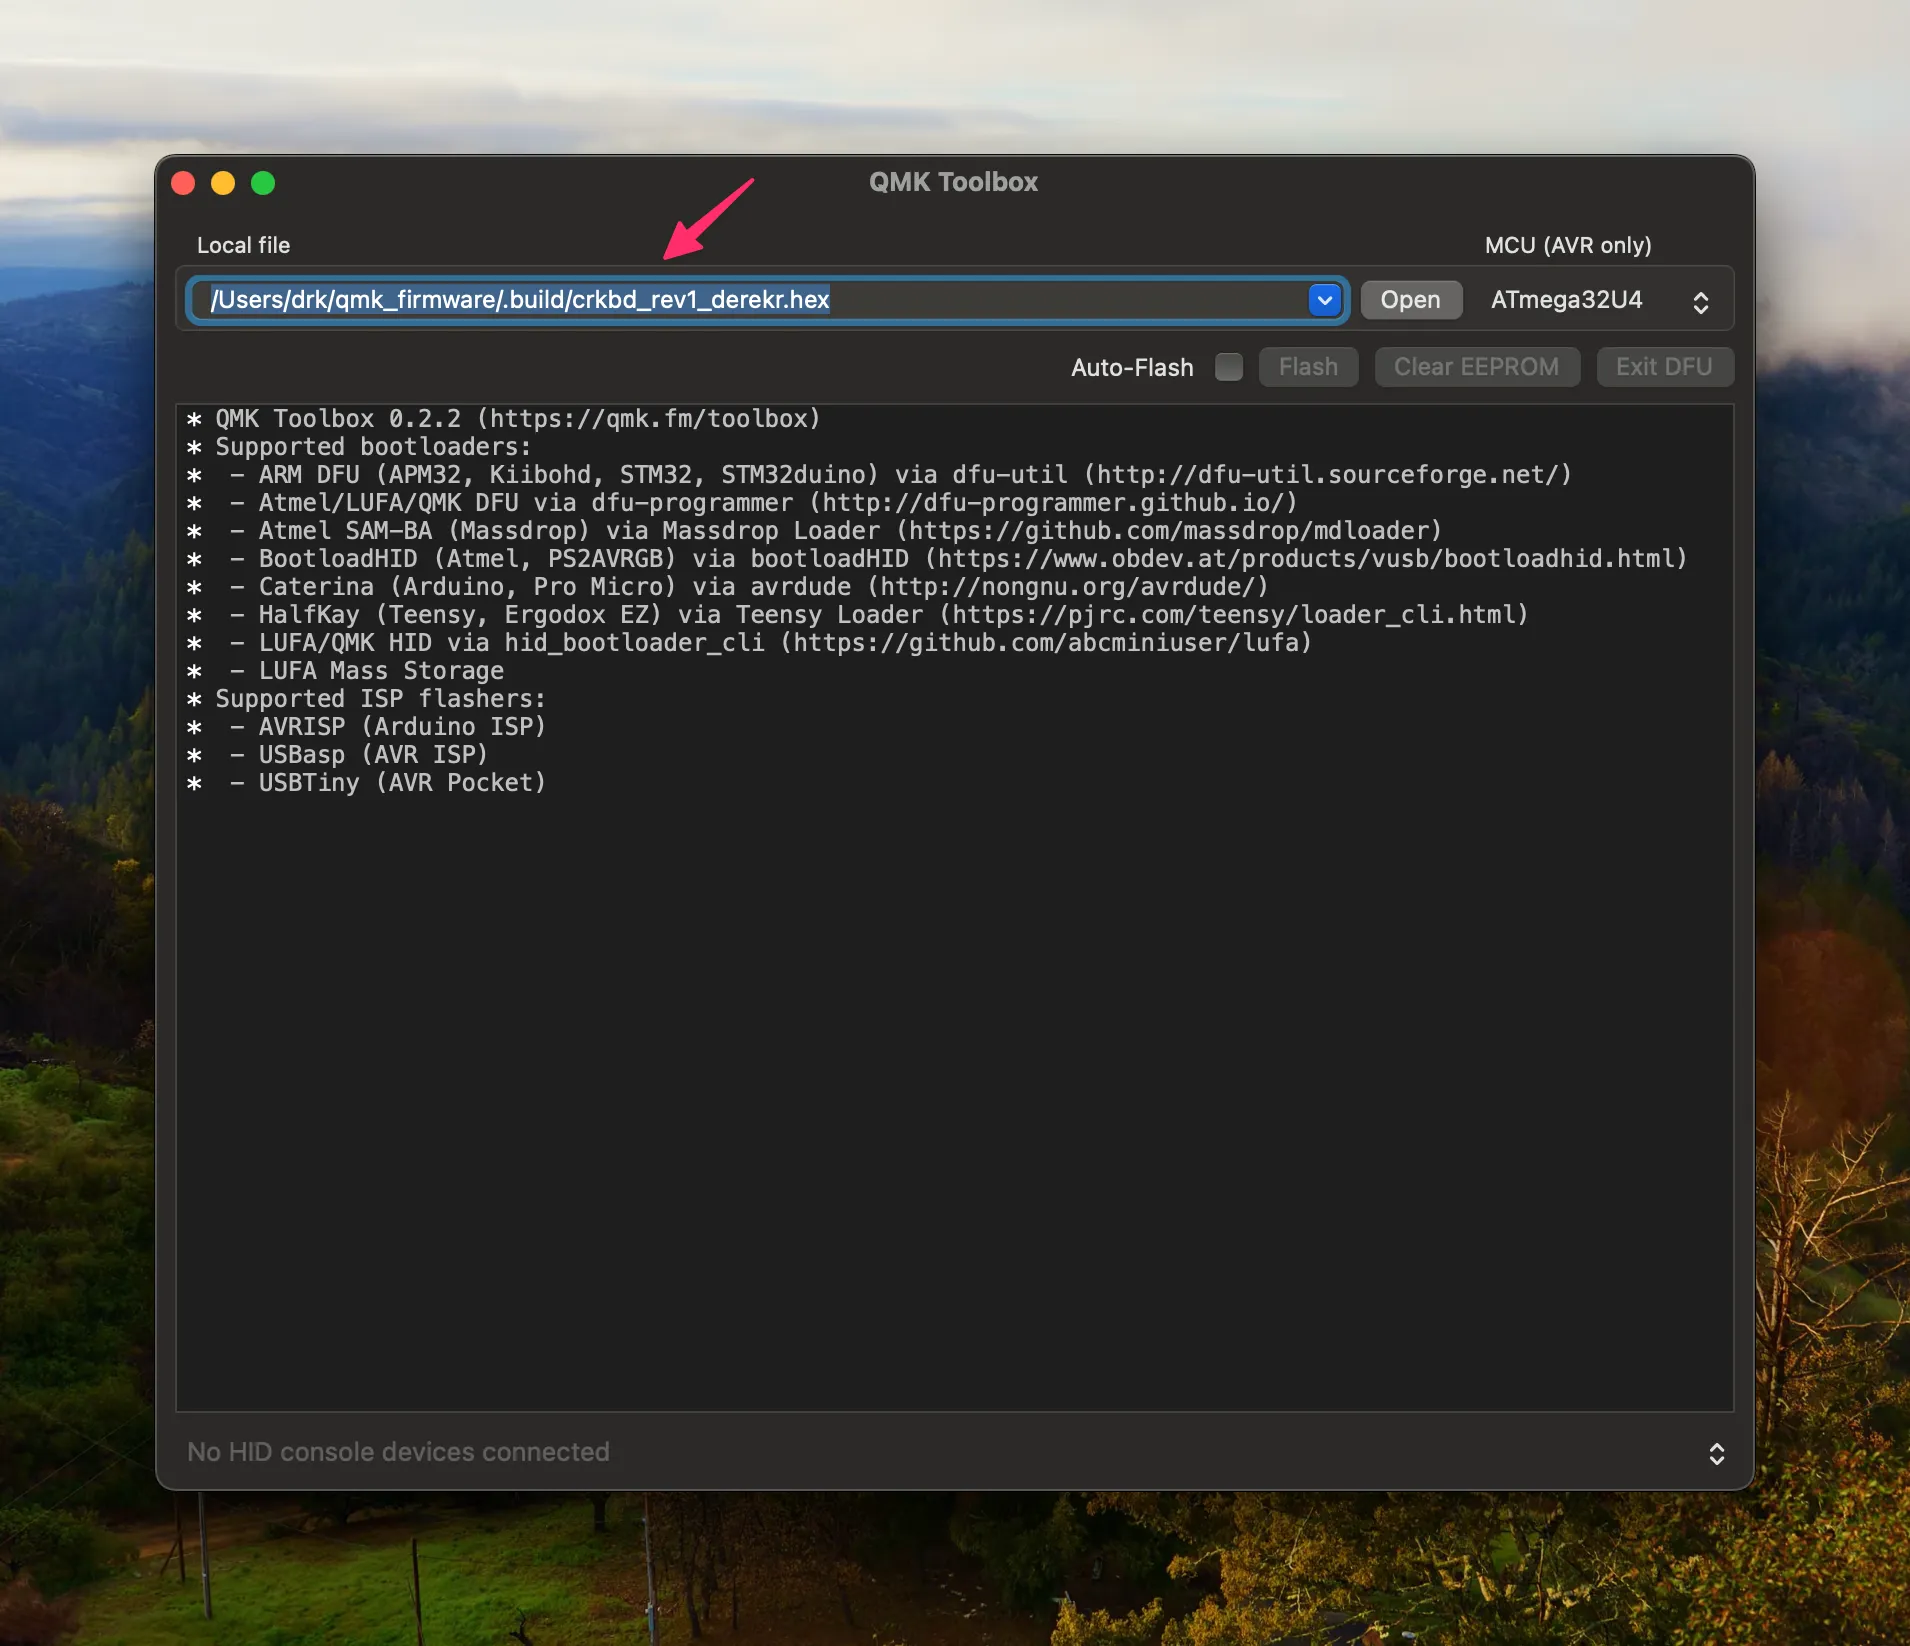The width and height of the screenshot is (1910, 1646).
Task: Click the Open button
Action: (1410, 300)
